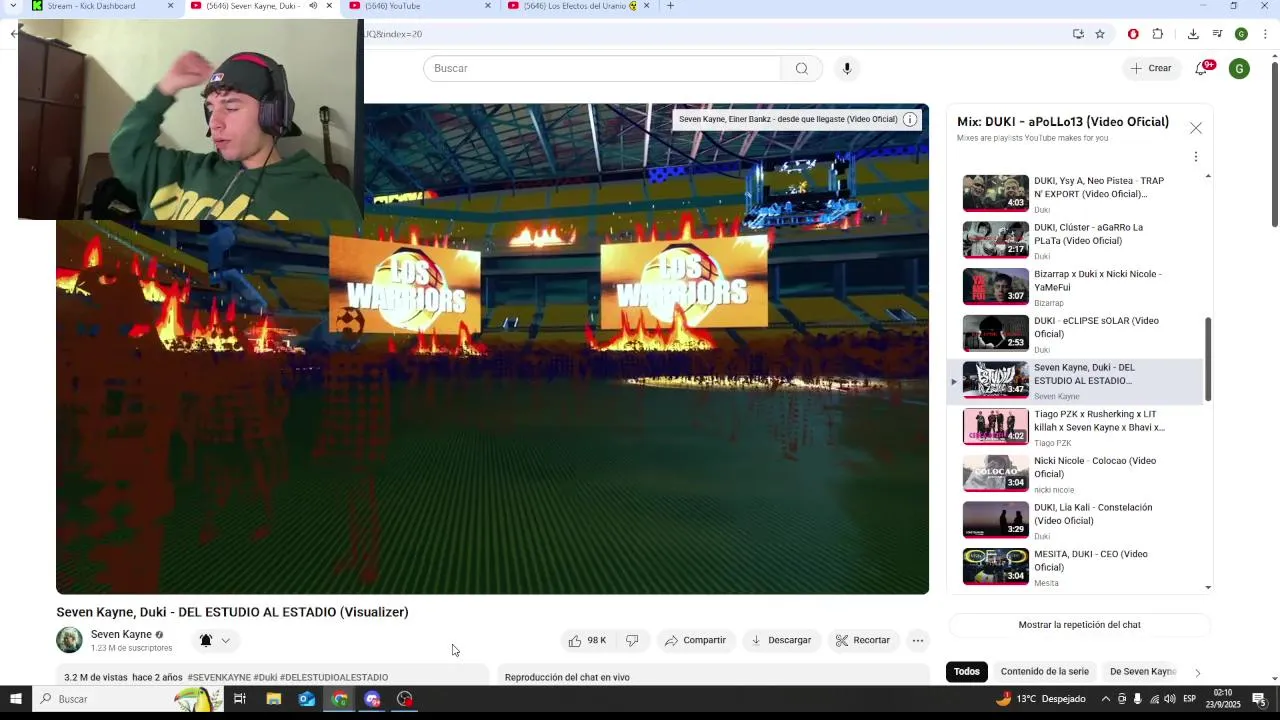Play DUKI - eCLIPSE sOLAR video
Screen dimensions: 1280x720
tap(995, 333)
